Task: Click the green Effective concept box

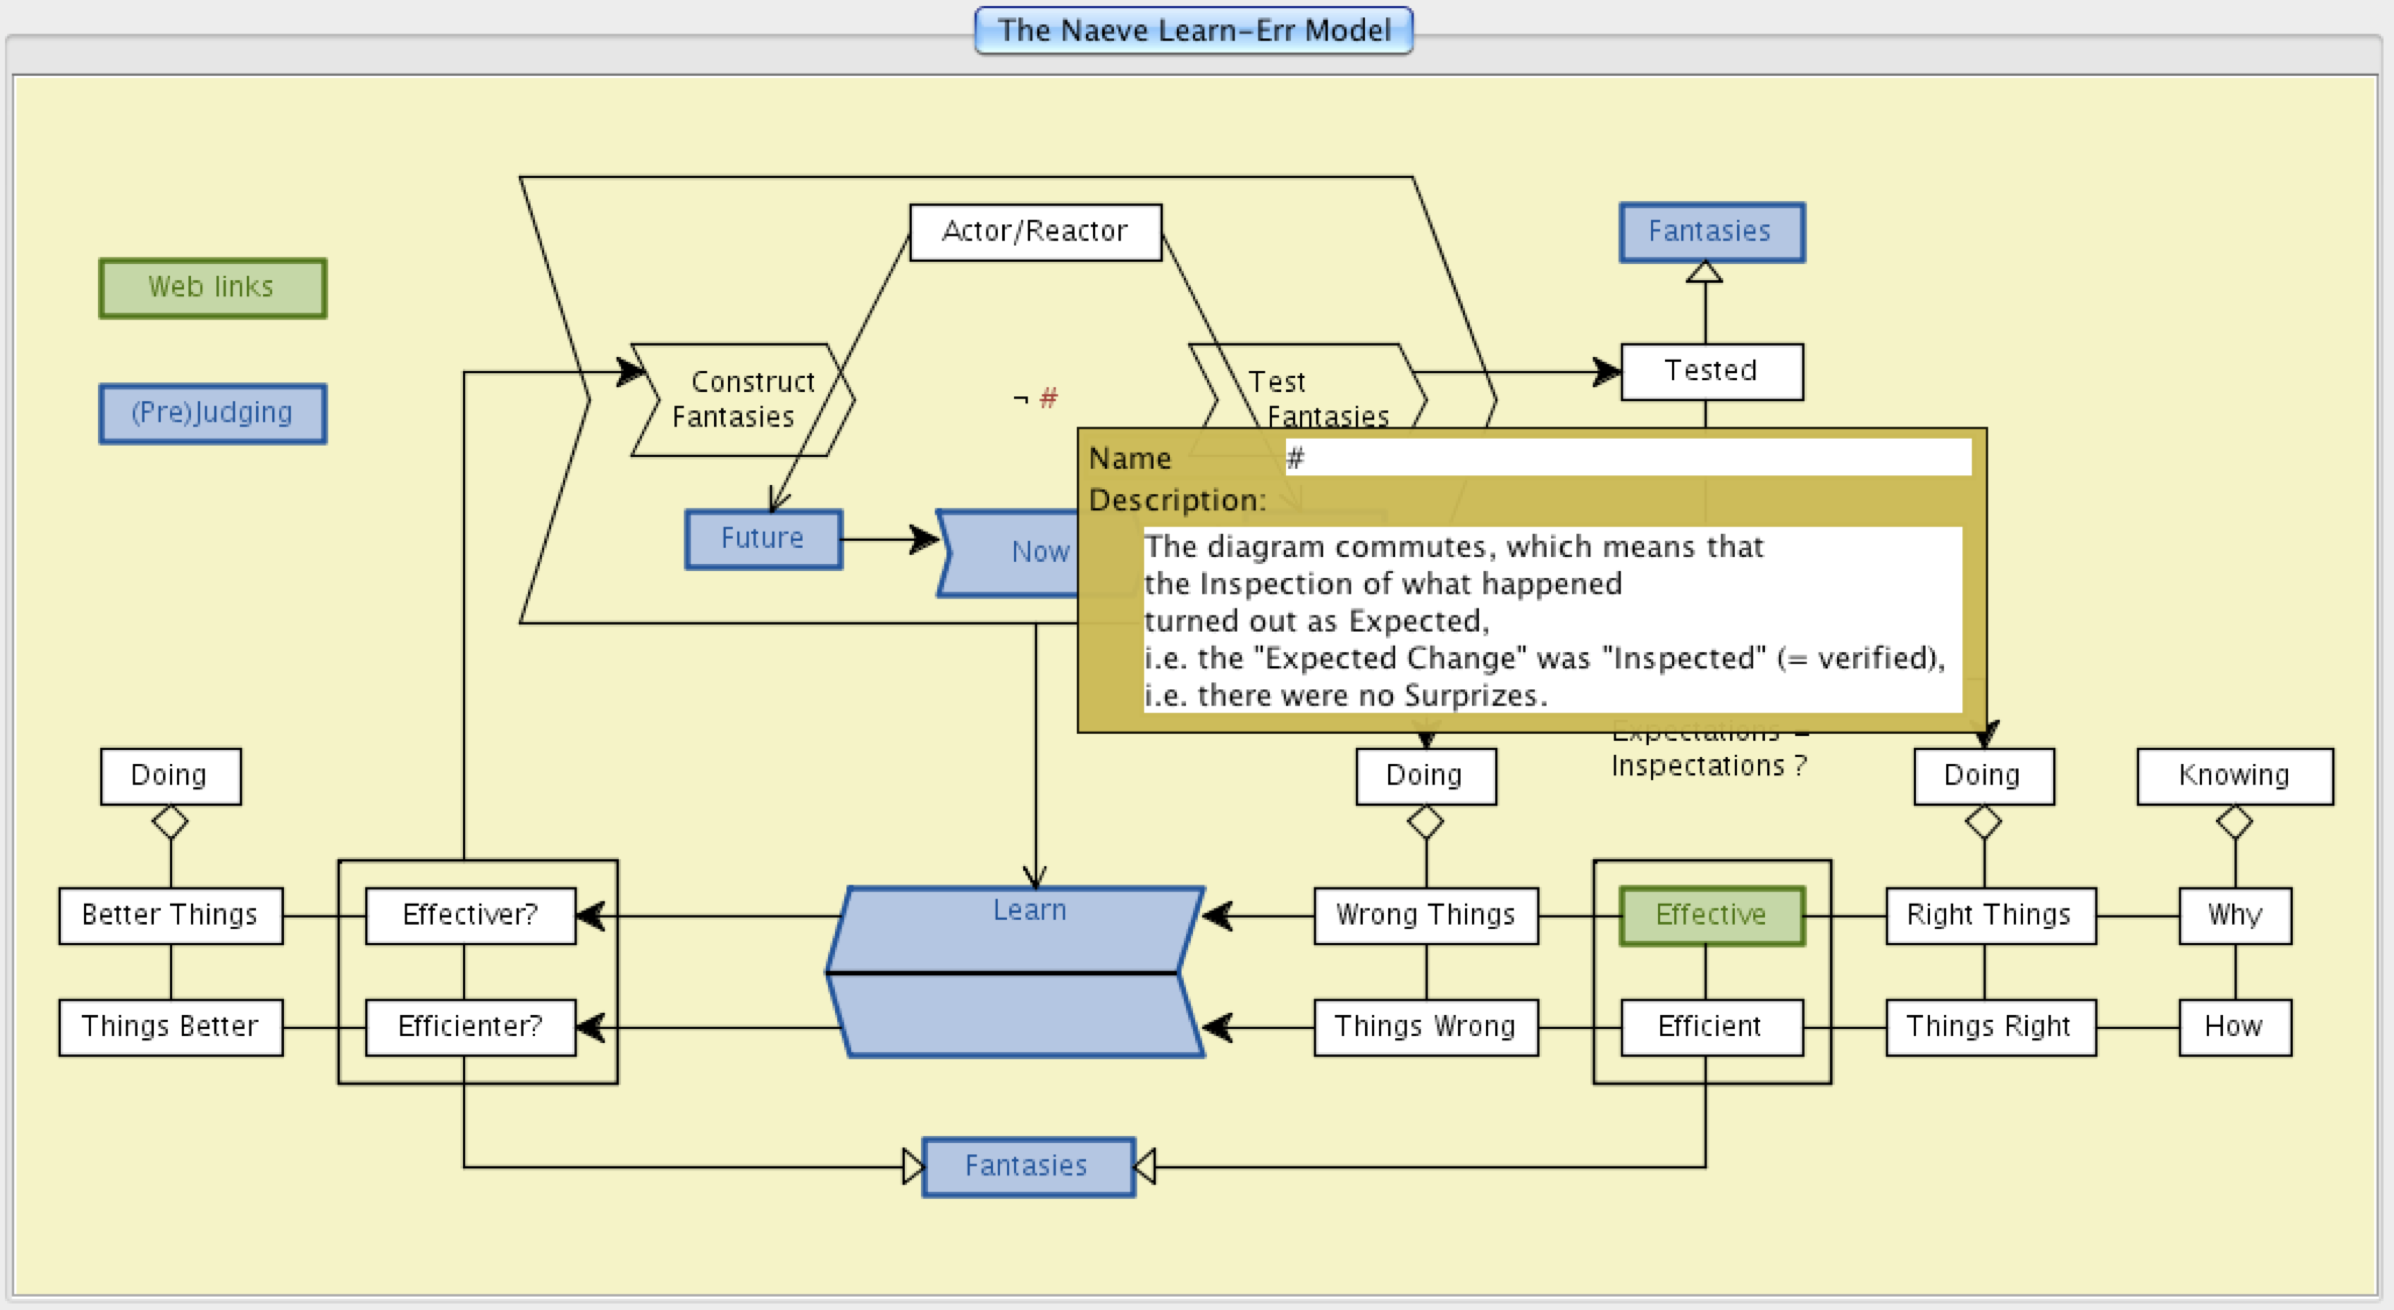Action: click(x=1711, y=915)
